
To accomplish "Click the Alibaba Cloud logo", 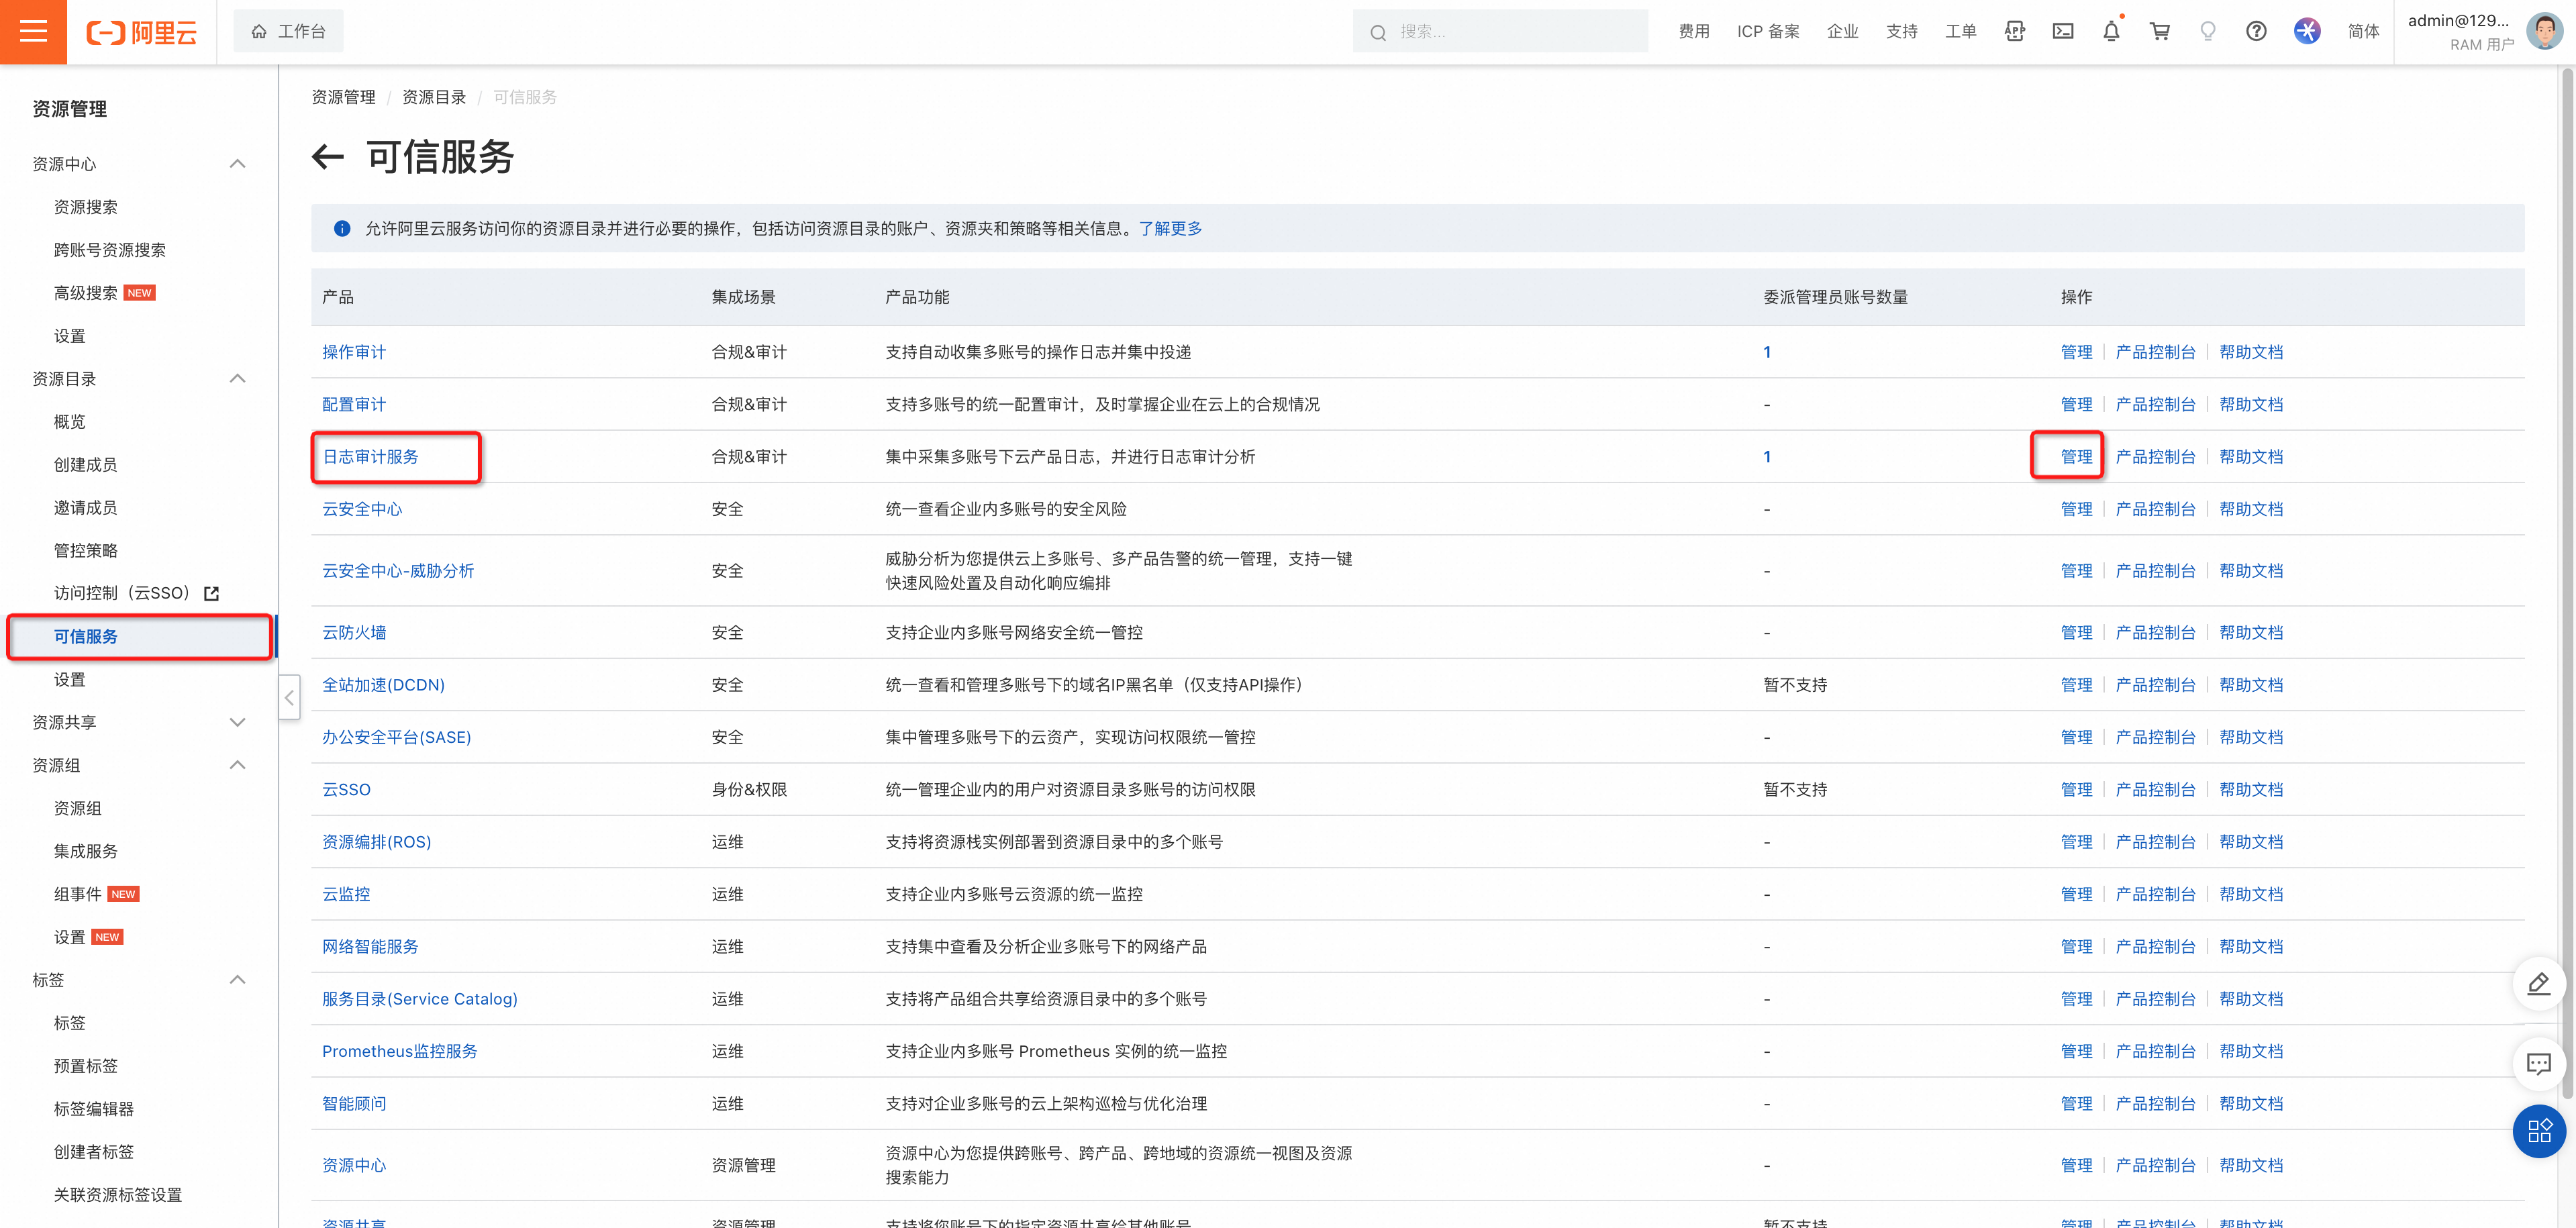I will pyautogui.click(x=142, y=33).
